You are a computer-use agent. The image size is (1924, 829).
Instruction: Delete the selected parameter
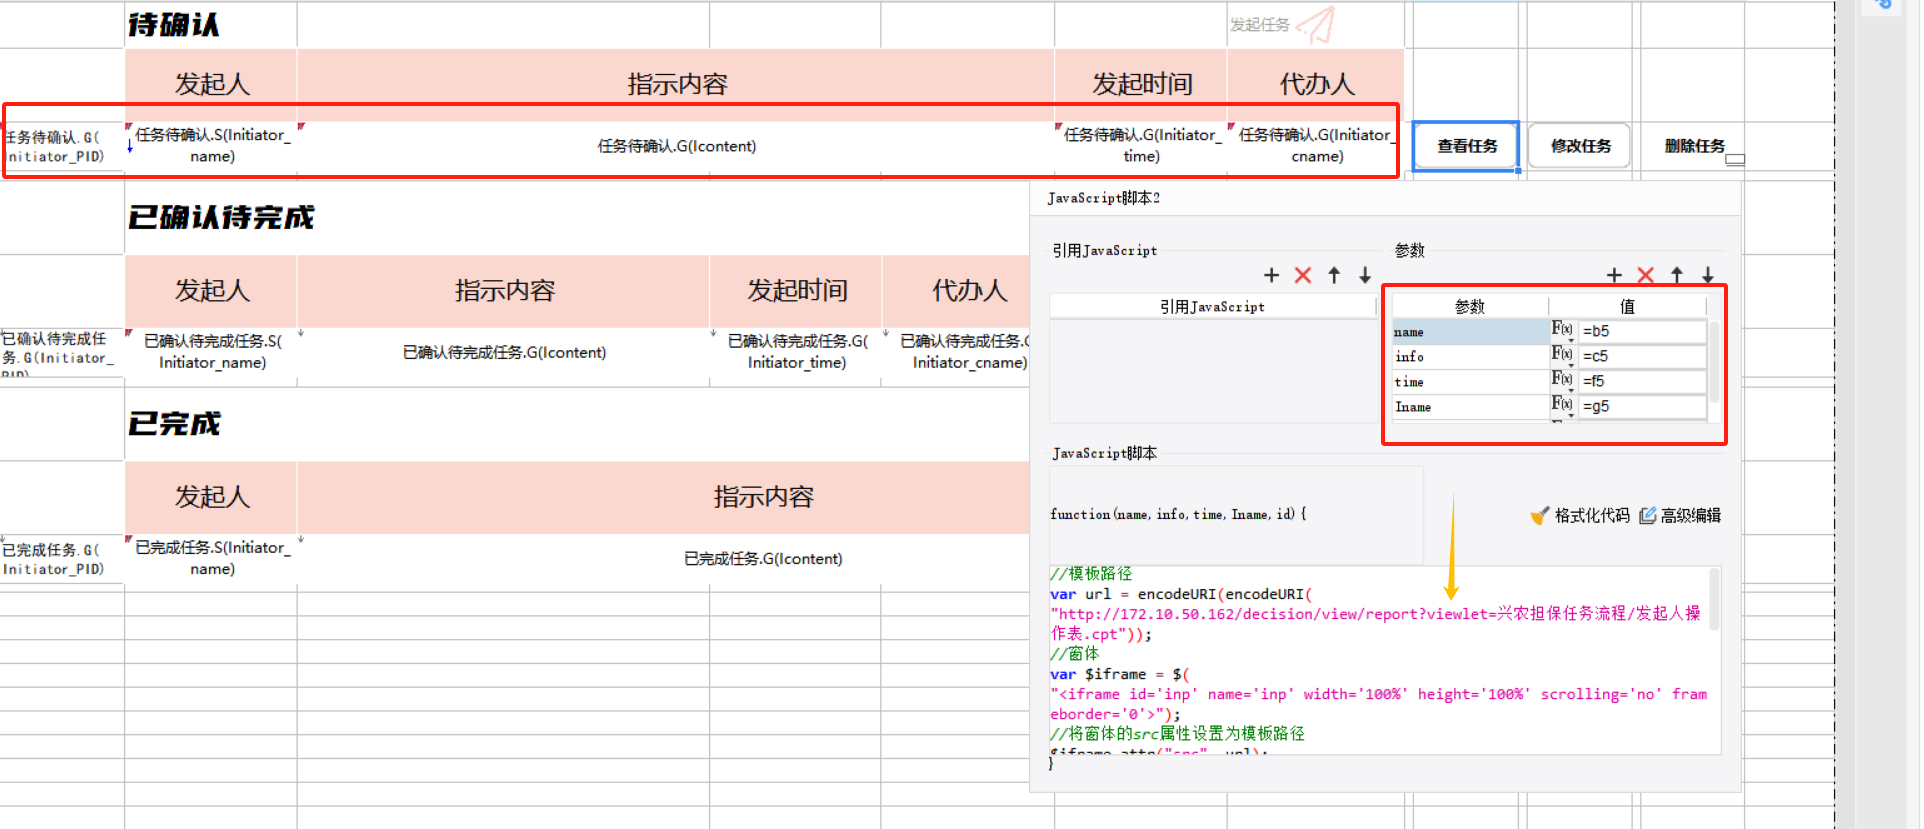(x=1645, y=275)
